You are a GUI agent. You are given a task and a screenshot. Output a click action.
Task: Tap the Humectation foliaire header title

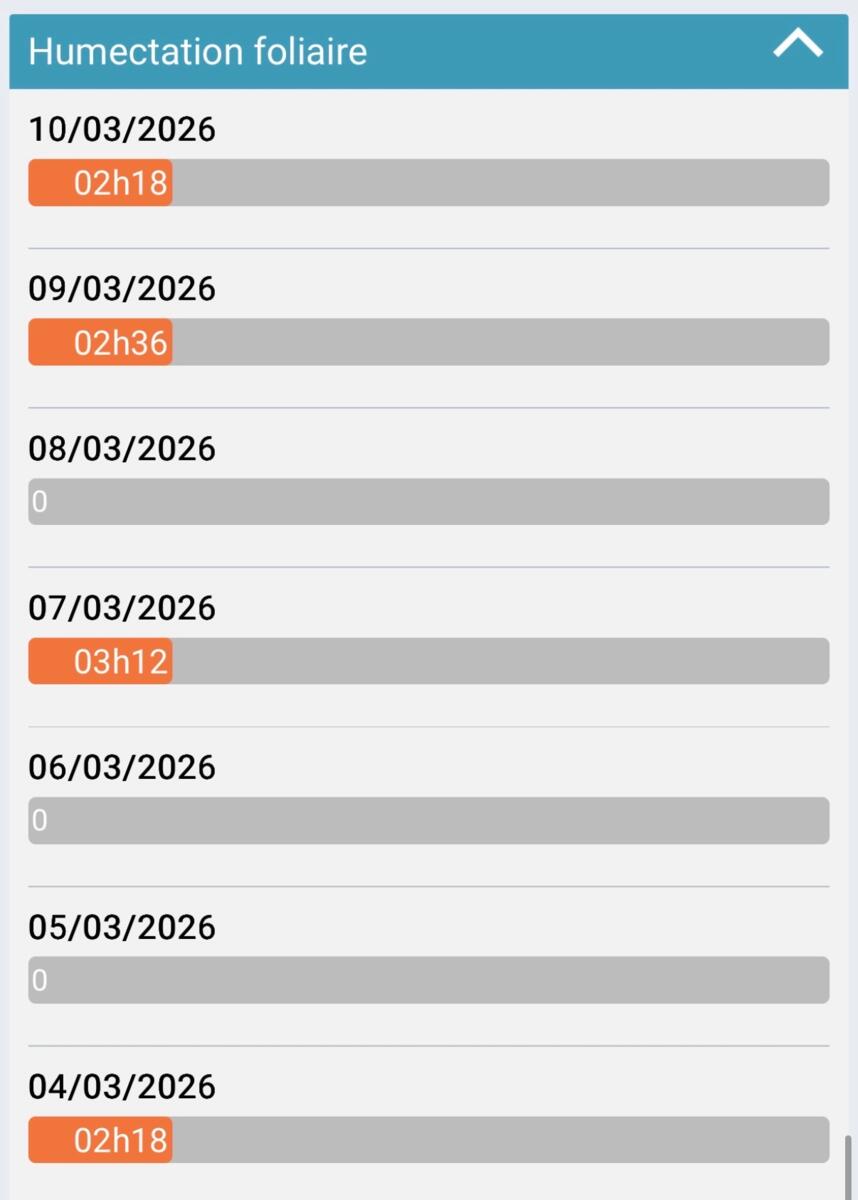[198, 51]
